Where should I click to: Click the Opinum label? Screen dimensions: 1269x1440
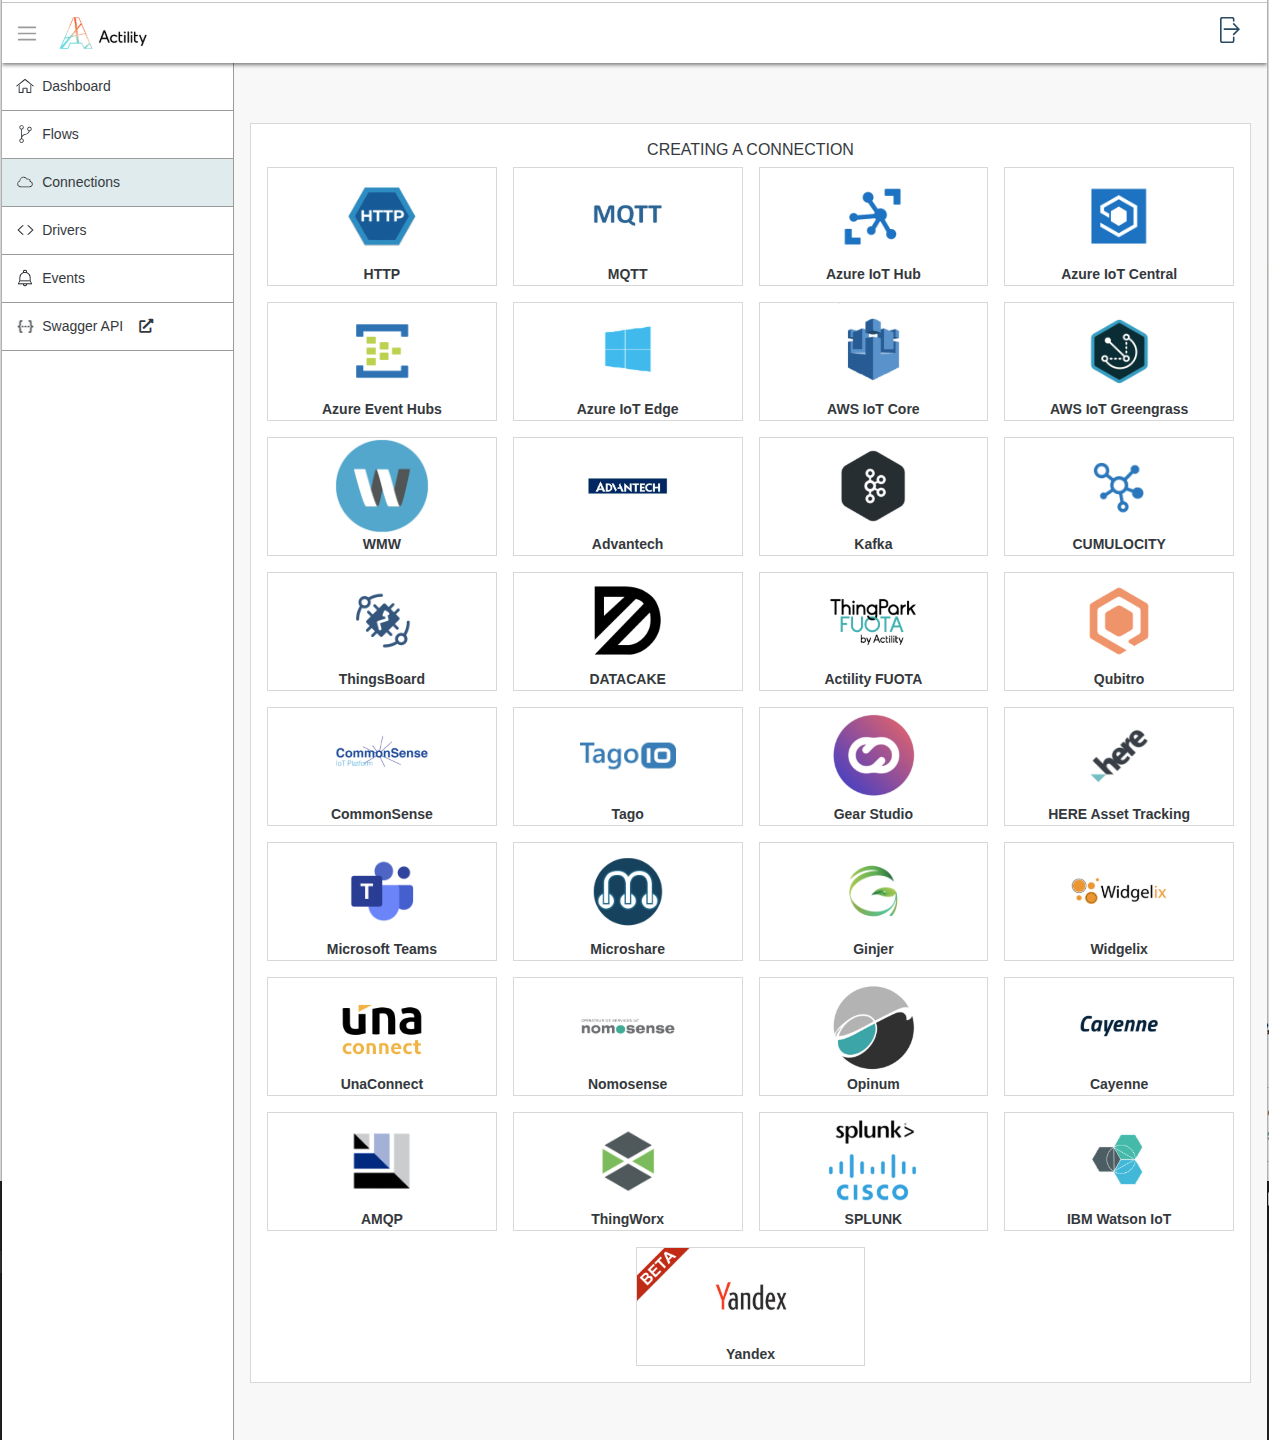click(873, 1084)
